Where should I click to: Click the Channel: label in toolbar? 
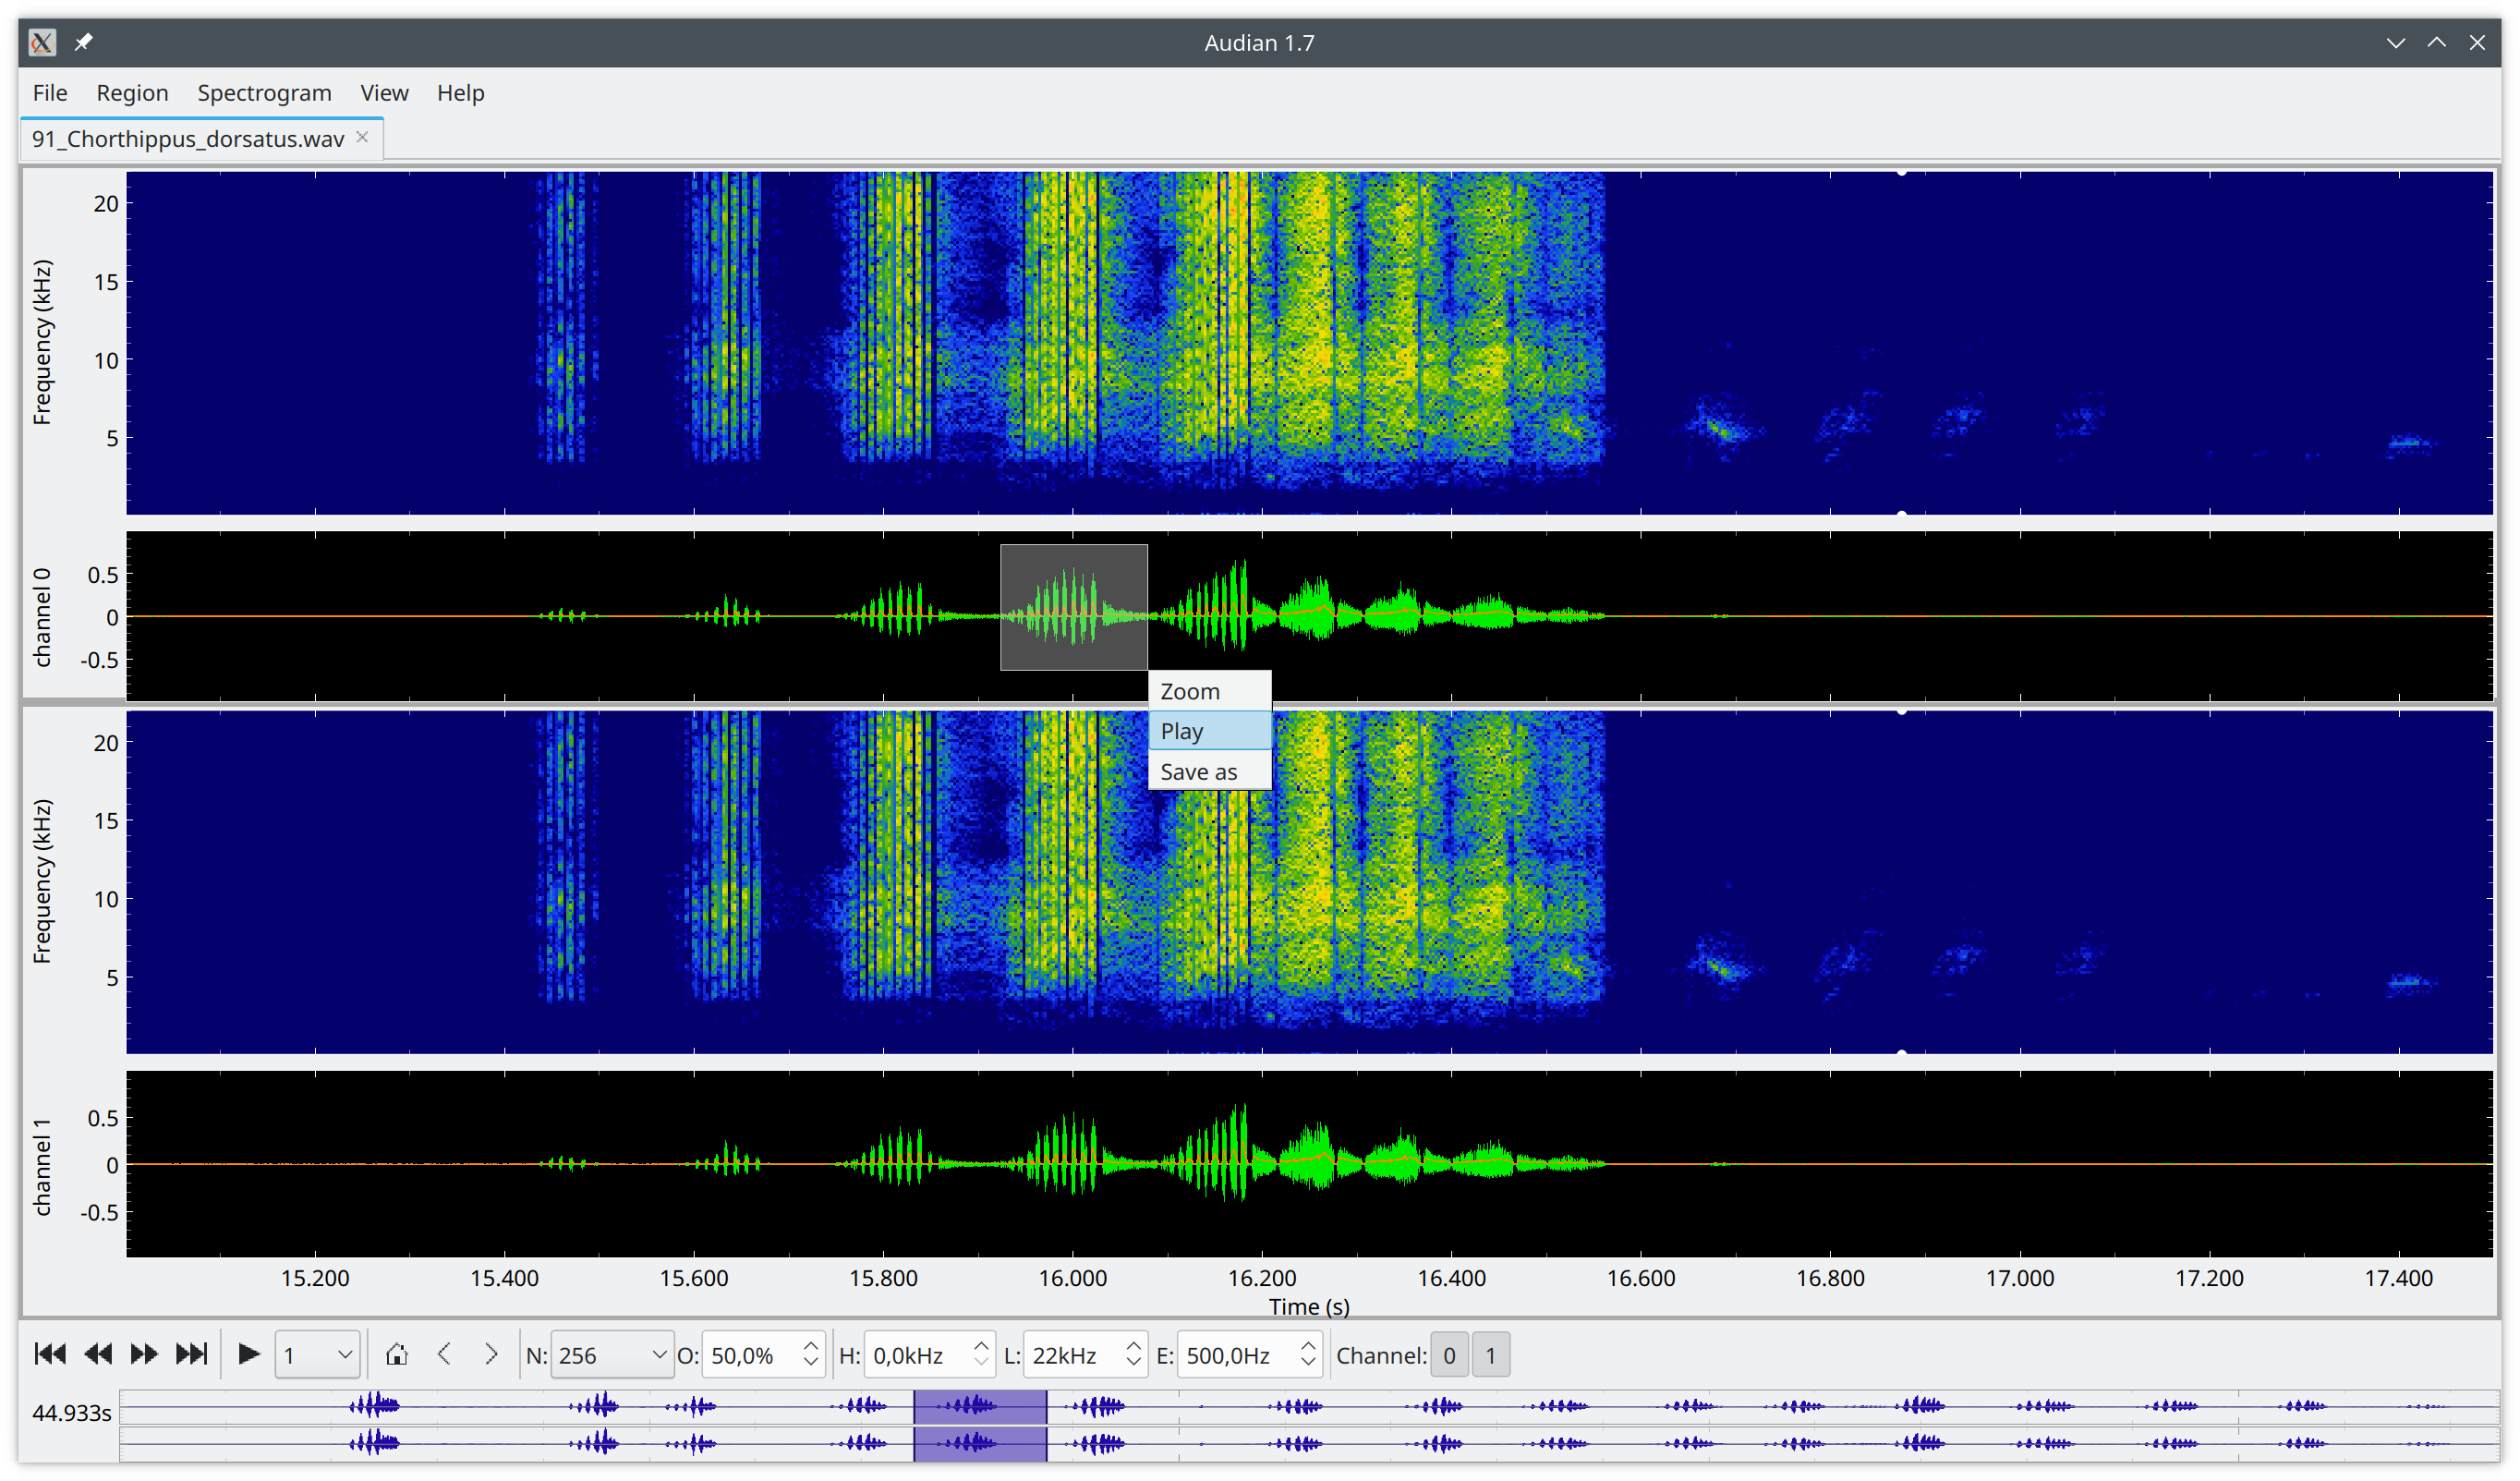[1381, 1355]
